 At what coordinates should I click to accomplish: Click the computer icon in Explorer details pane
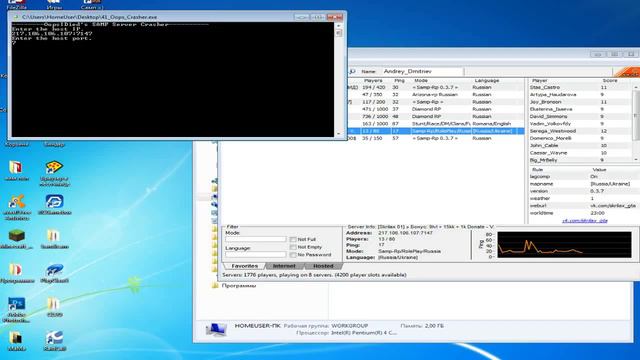tap(216, 329)
